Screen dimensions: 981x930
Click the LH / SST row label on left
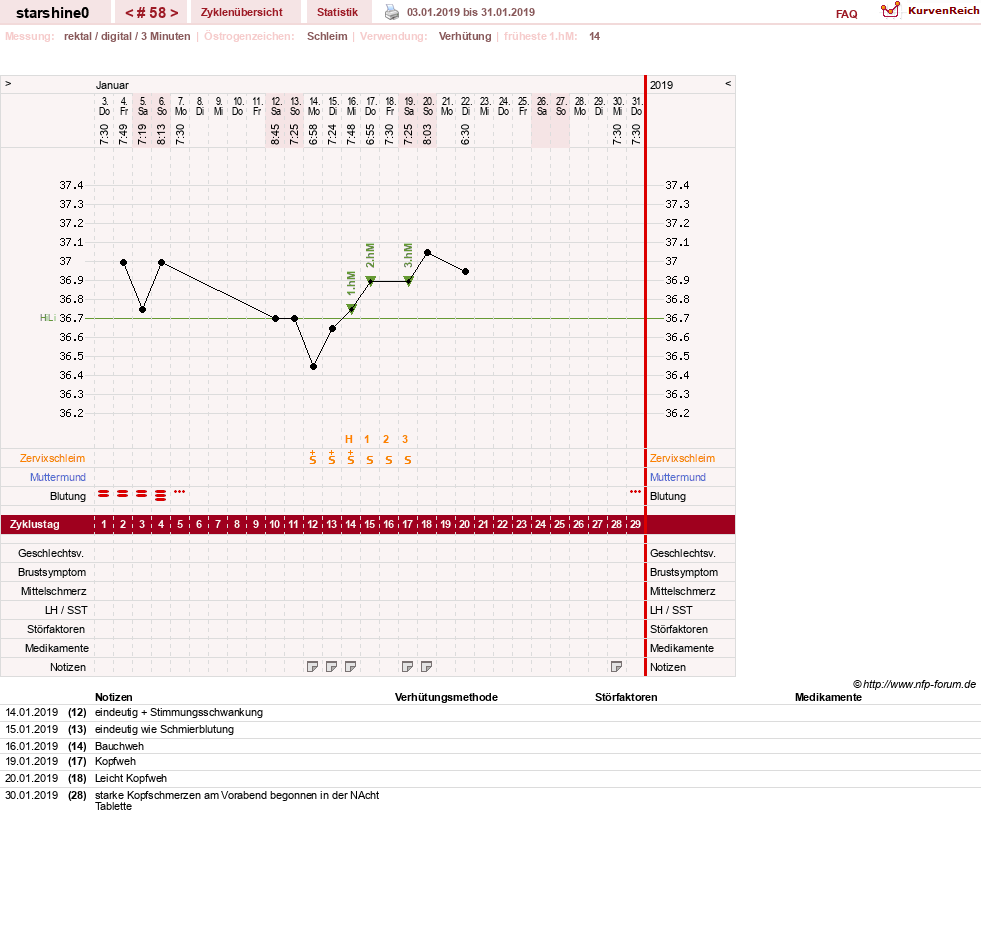pos(66,610)
